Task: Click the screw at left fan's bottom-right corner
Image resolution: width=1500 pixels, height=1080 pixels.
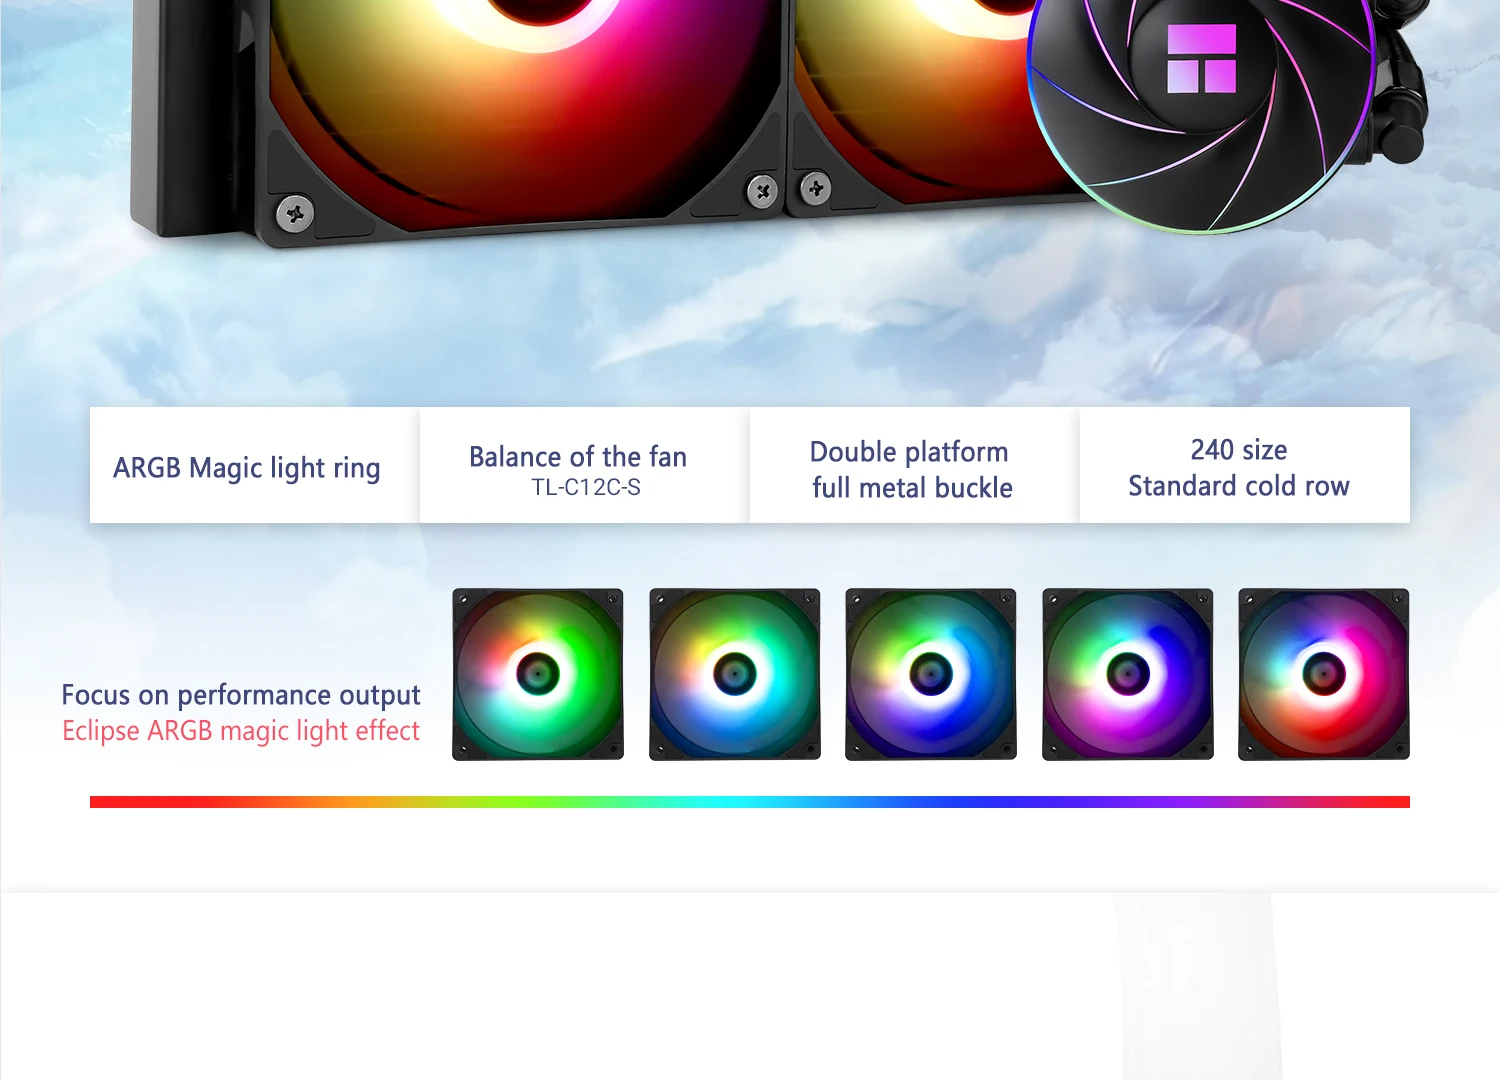Action: click(762, 190)
